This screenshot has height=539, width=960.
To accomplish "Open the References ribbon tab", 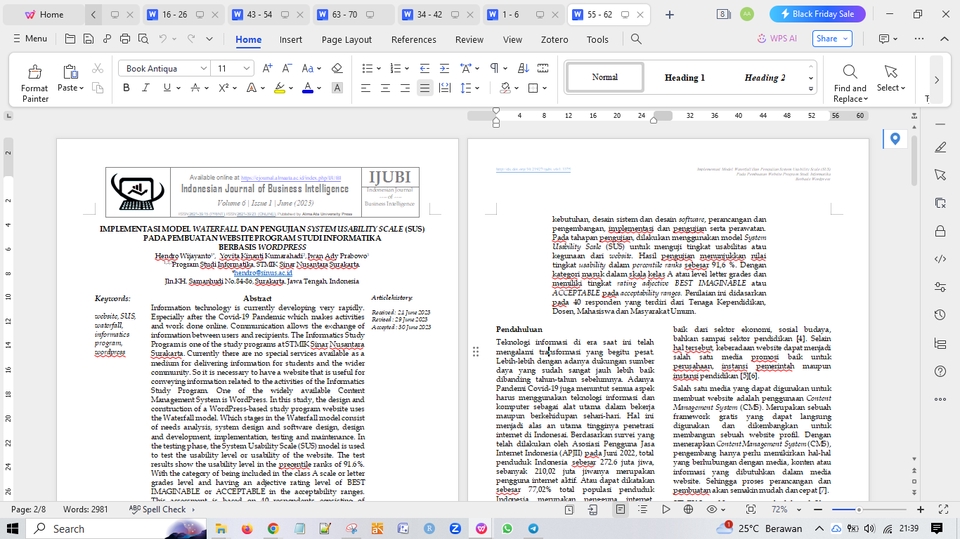I will pos(413,39).
